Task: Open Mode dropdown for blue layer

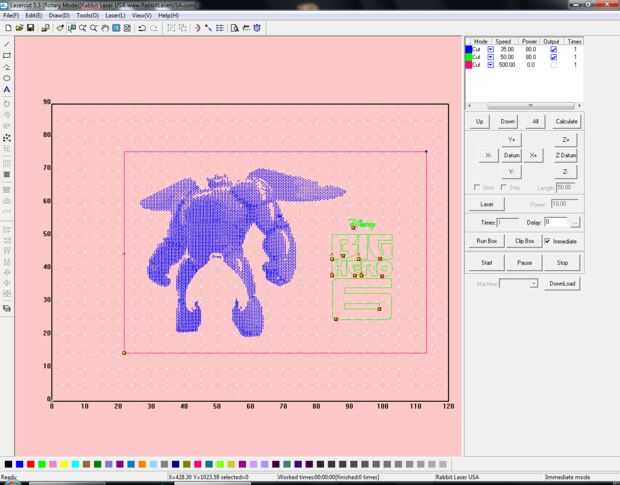Action: [490, 49]
